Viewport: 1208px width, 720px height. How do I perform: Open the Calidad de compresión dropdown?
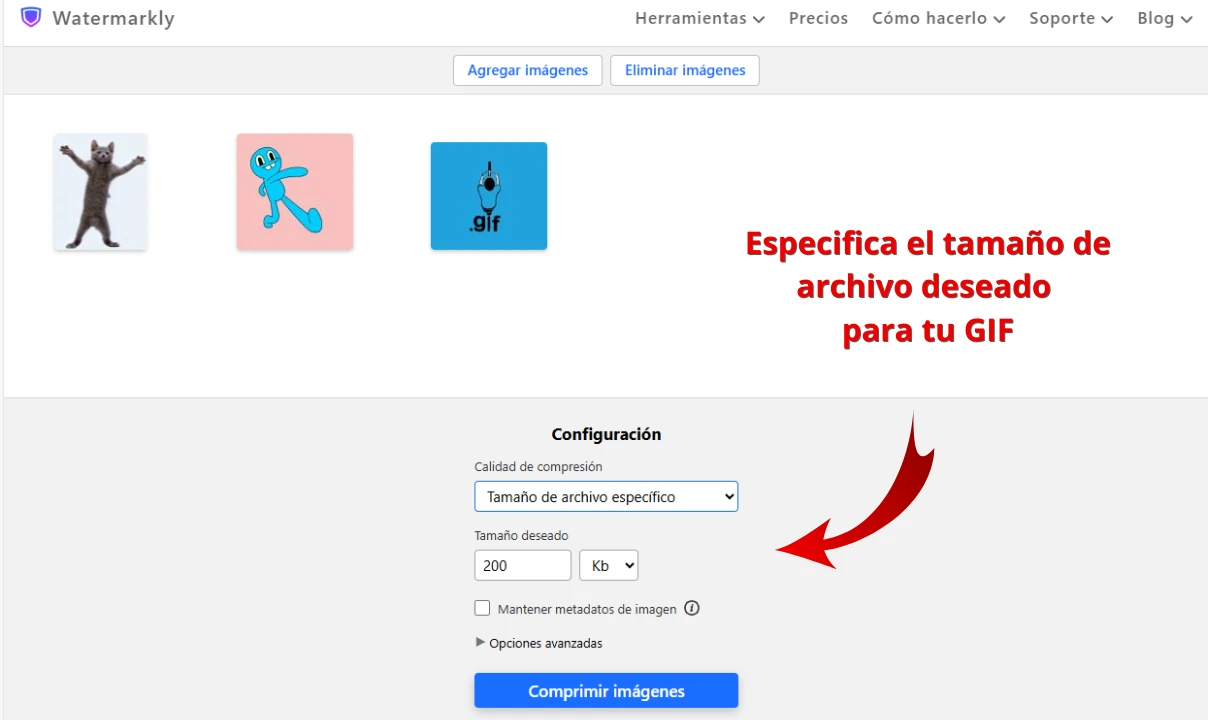click(606, 497)
